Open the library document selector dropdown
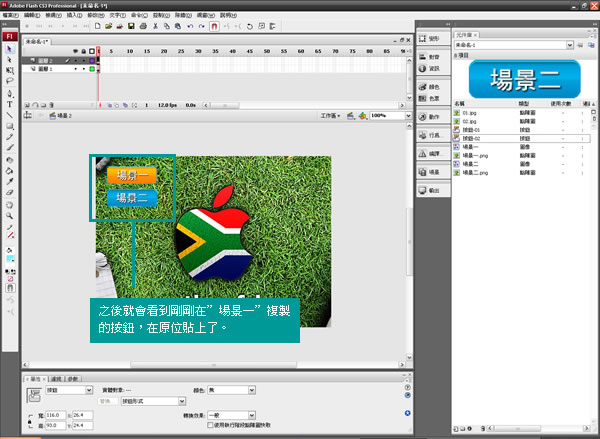Screen dimensions: 600x439 [514, 45]
